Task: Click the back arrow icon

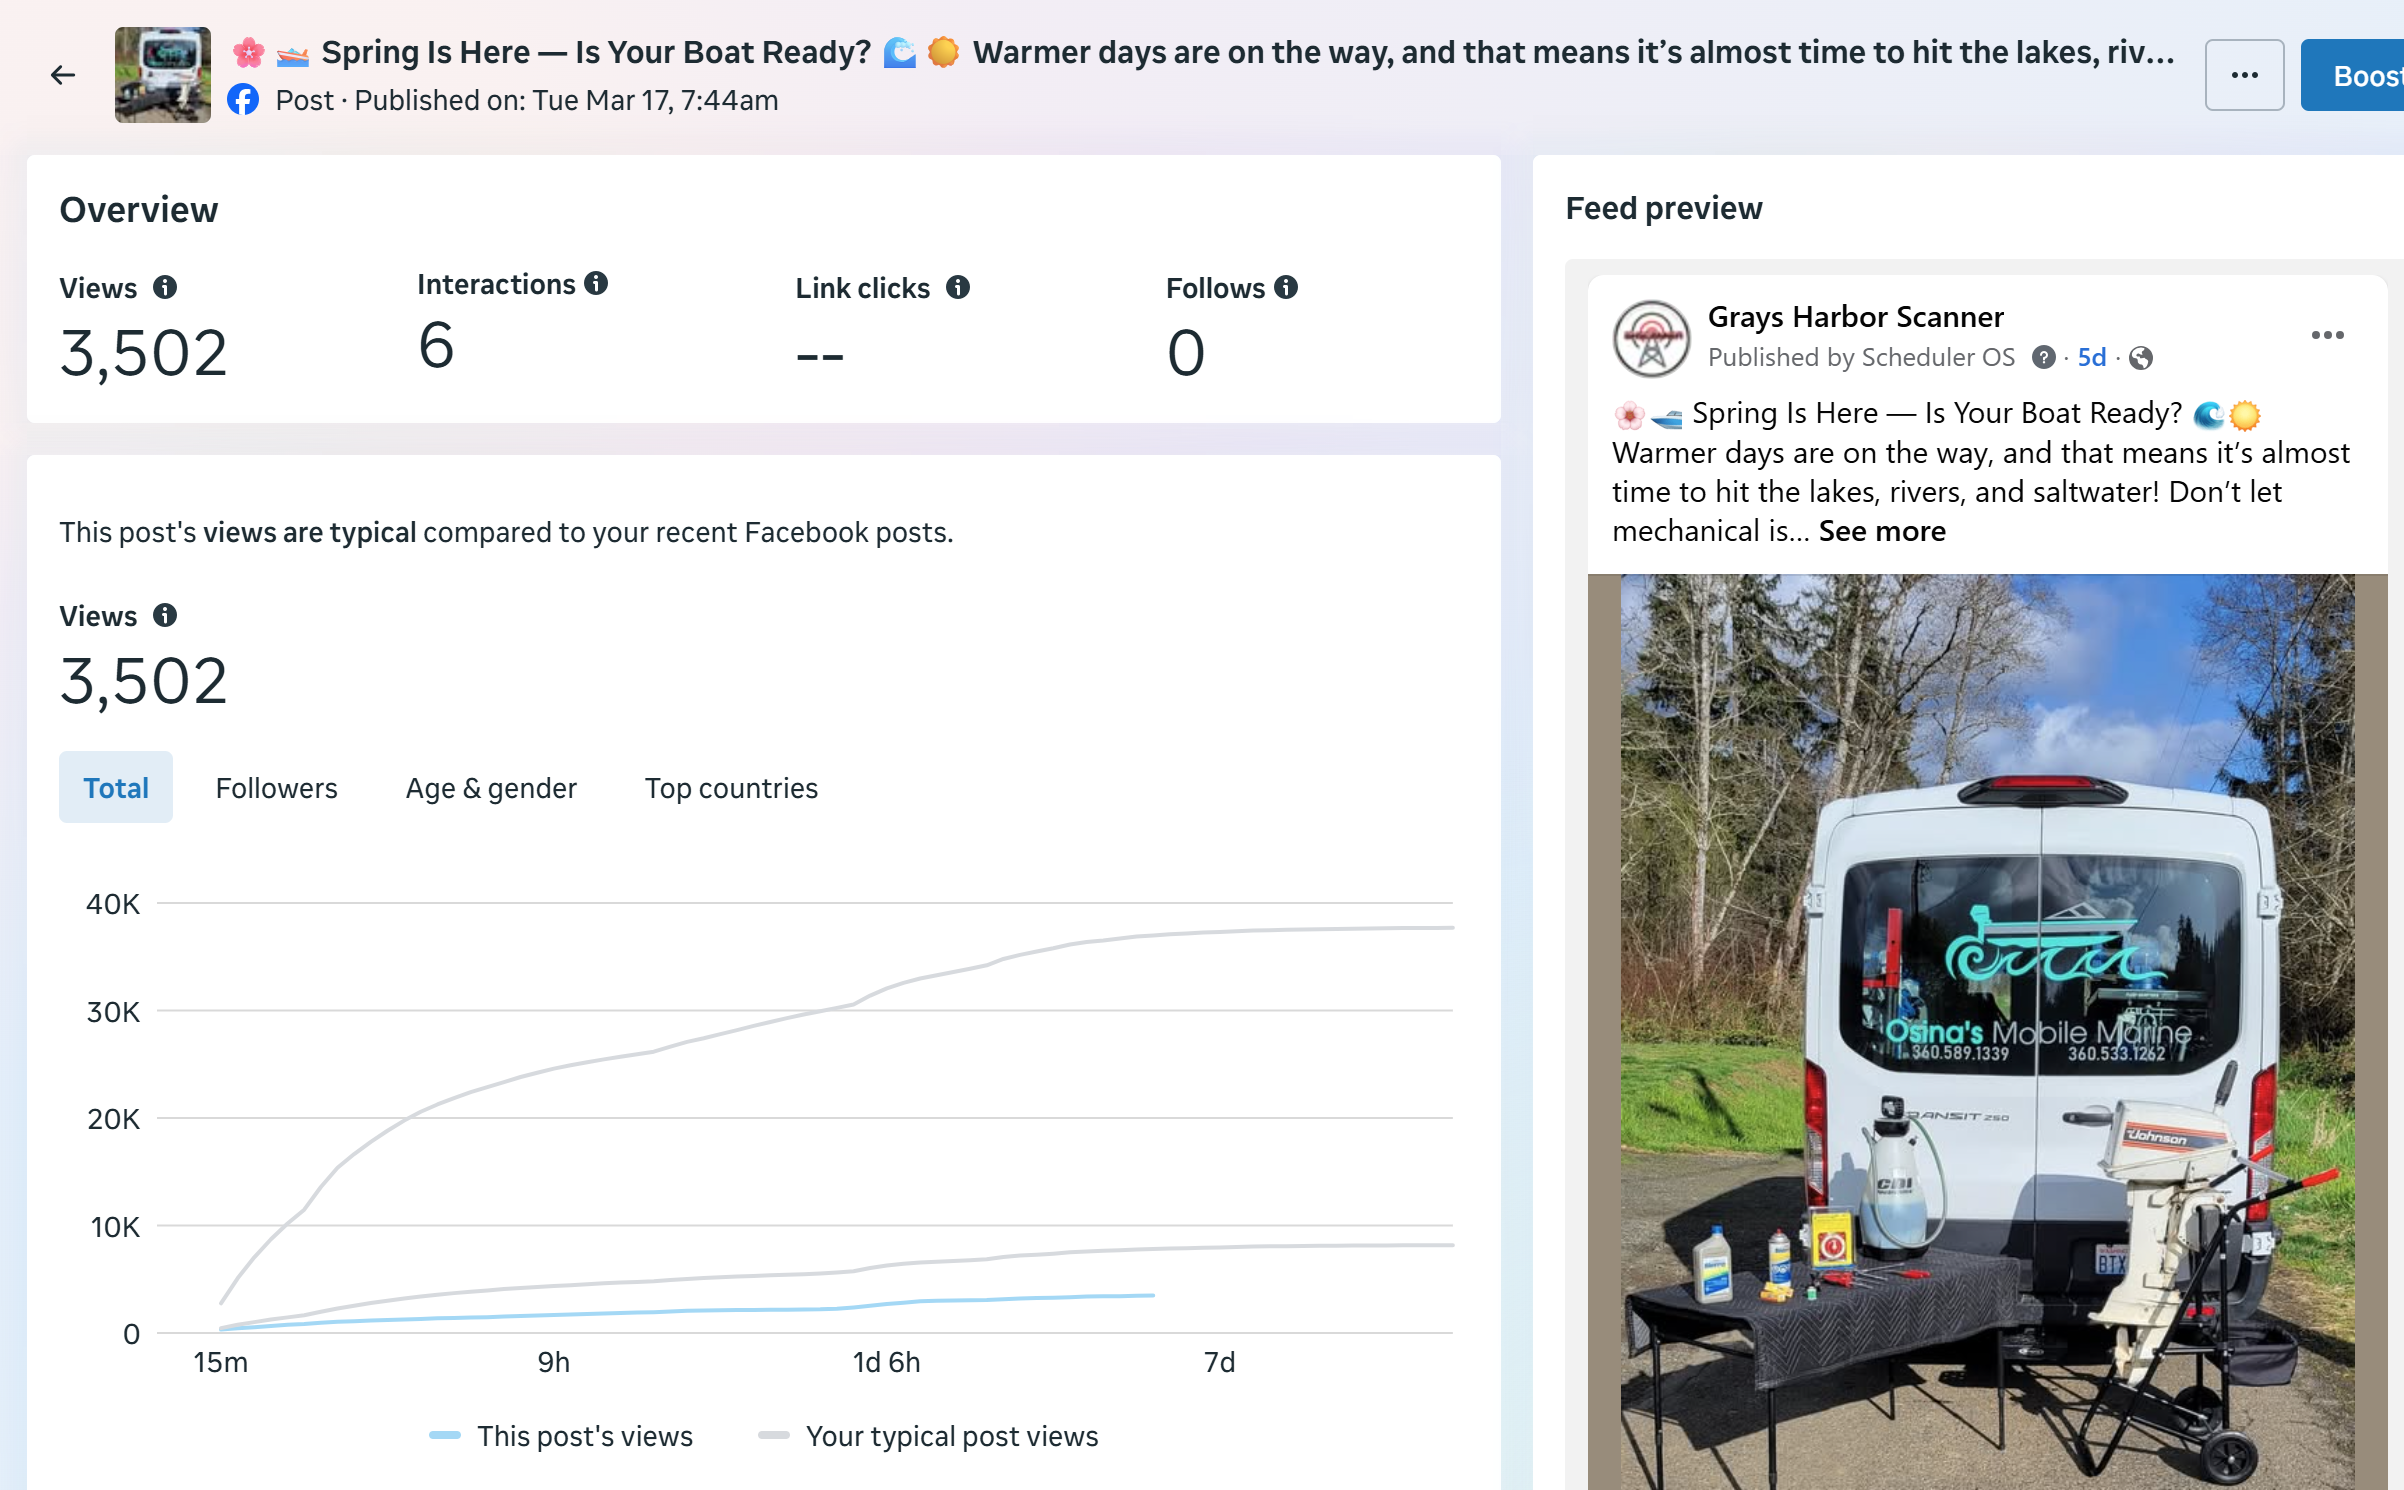Action: (x=63, y=75)
